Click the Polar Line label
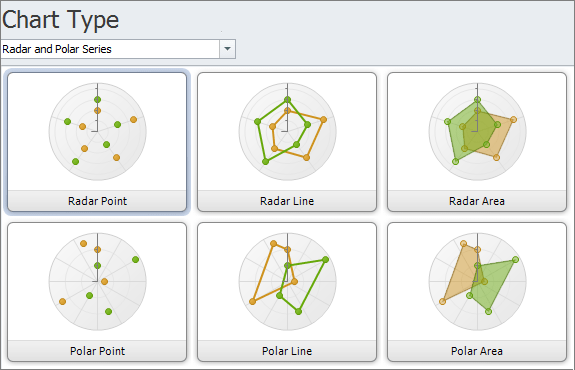 click(x=287, y=351)
